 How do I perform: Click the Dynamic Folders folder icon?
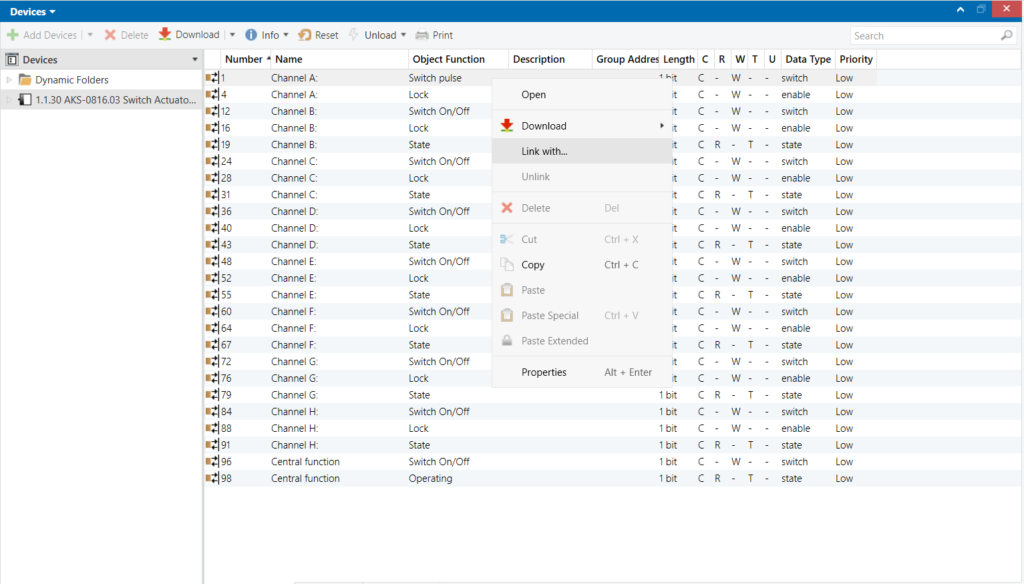(x=25, y=80)
